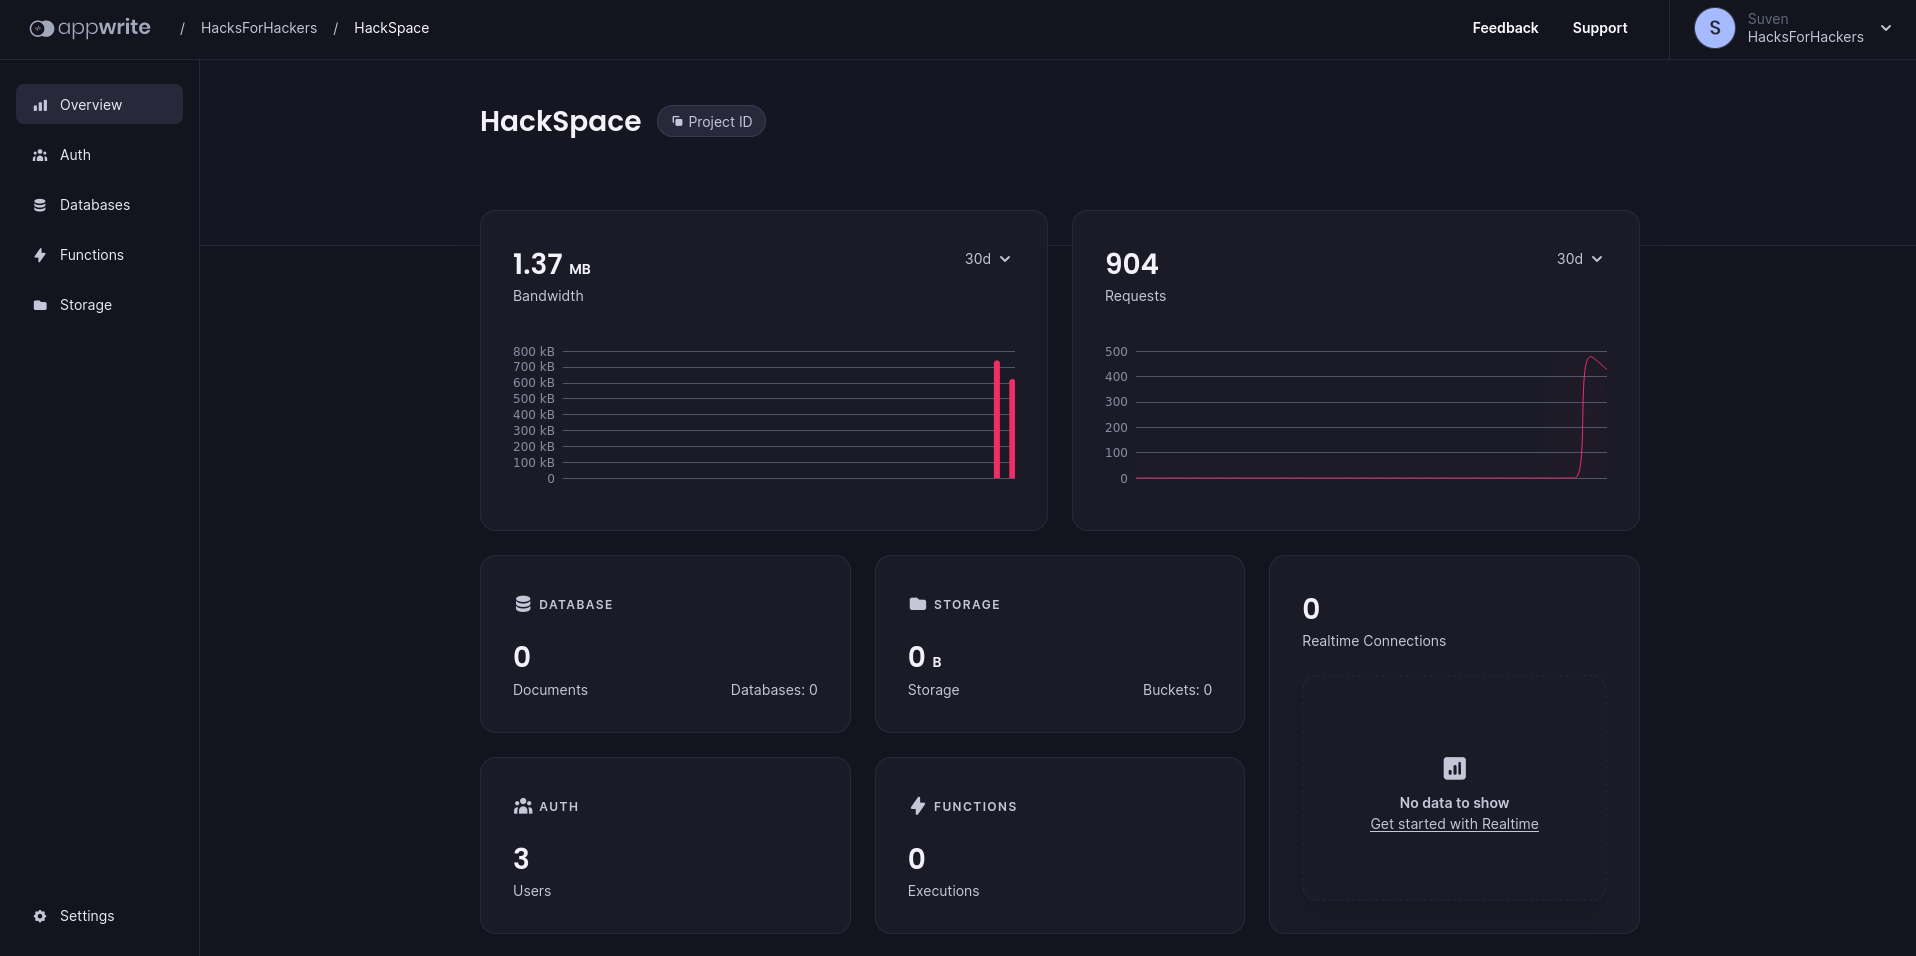Open the Overview section
The image size is (1916, 956).
(99, 104)
